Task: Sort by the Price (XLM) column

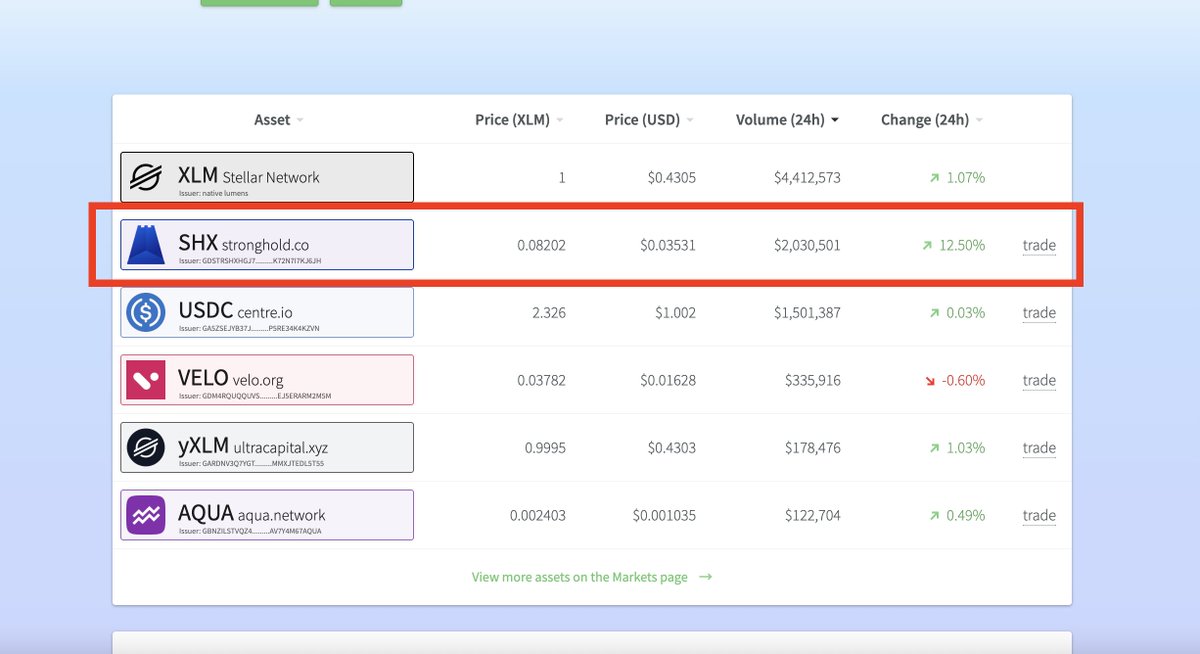Action: pos(519,120)
